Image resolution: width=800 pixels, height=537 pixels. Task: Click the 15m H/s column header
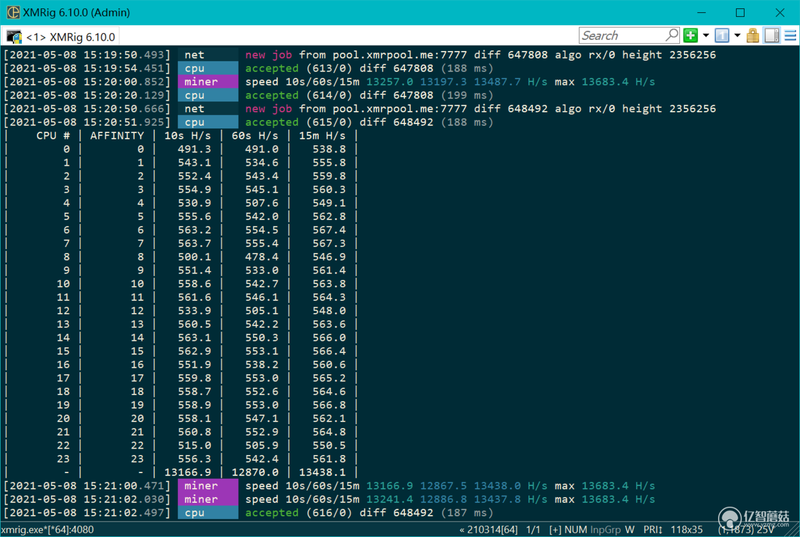tap(322, 136)
